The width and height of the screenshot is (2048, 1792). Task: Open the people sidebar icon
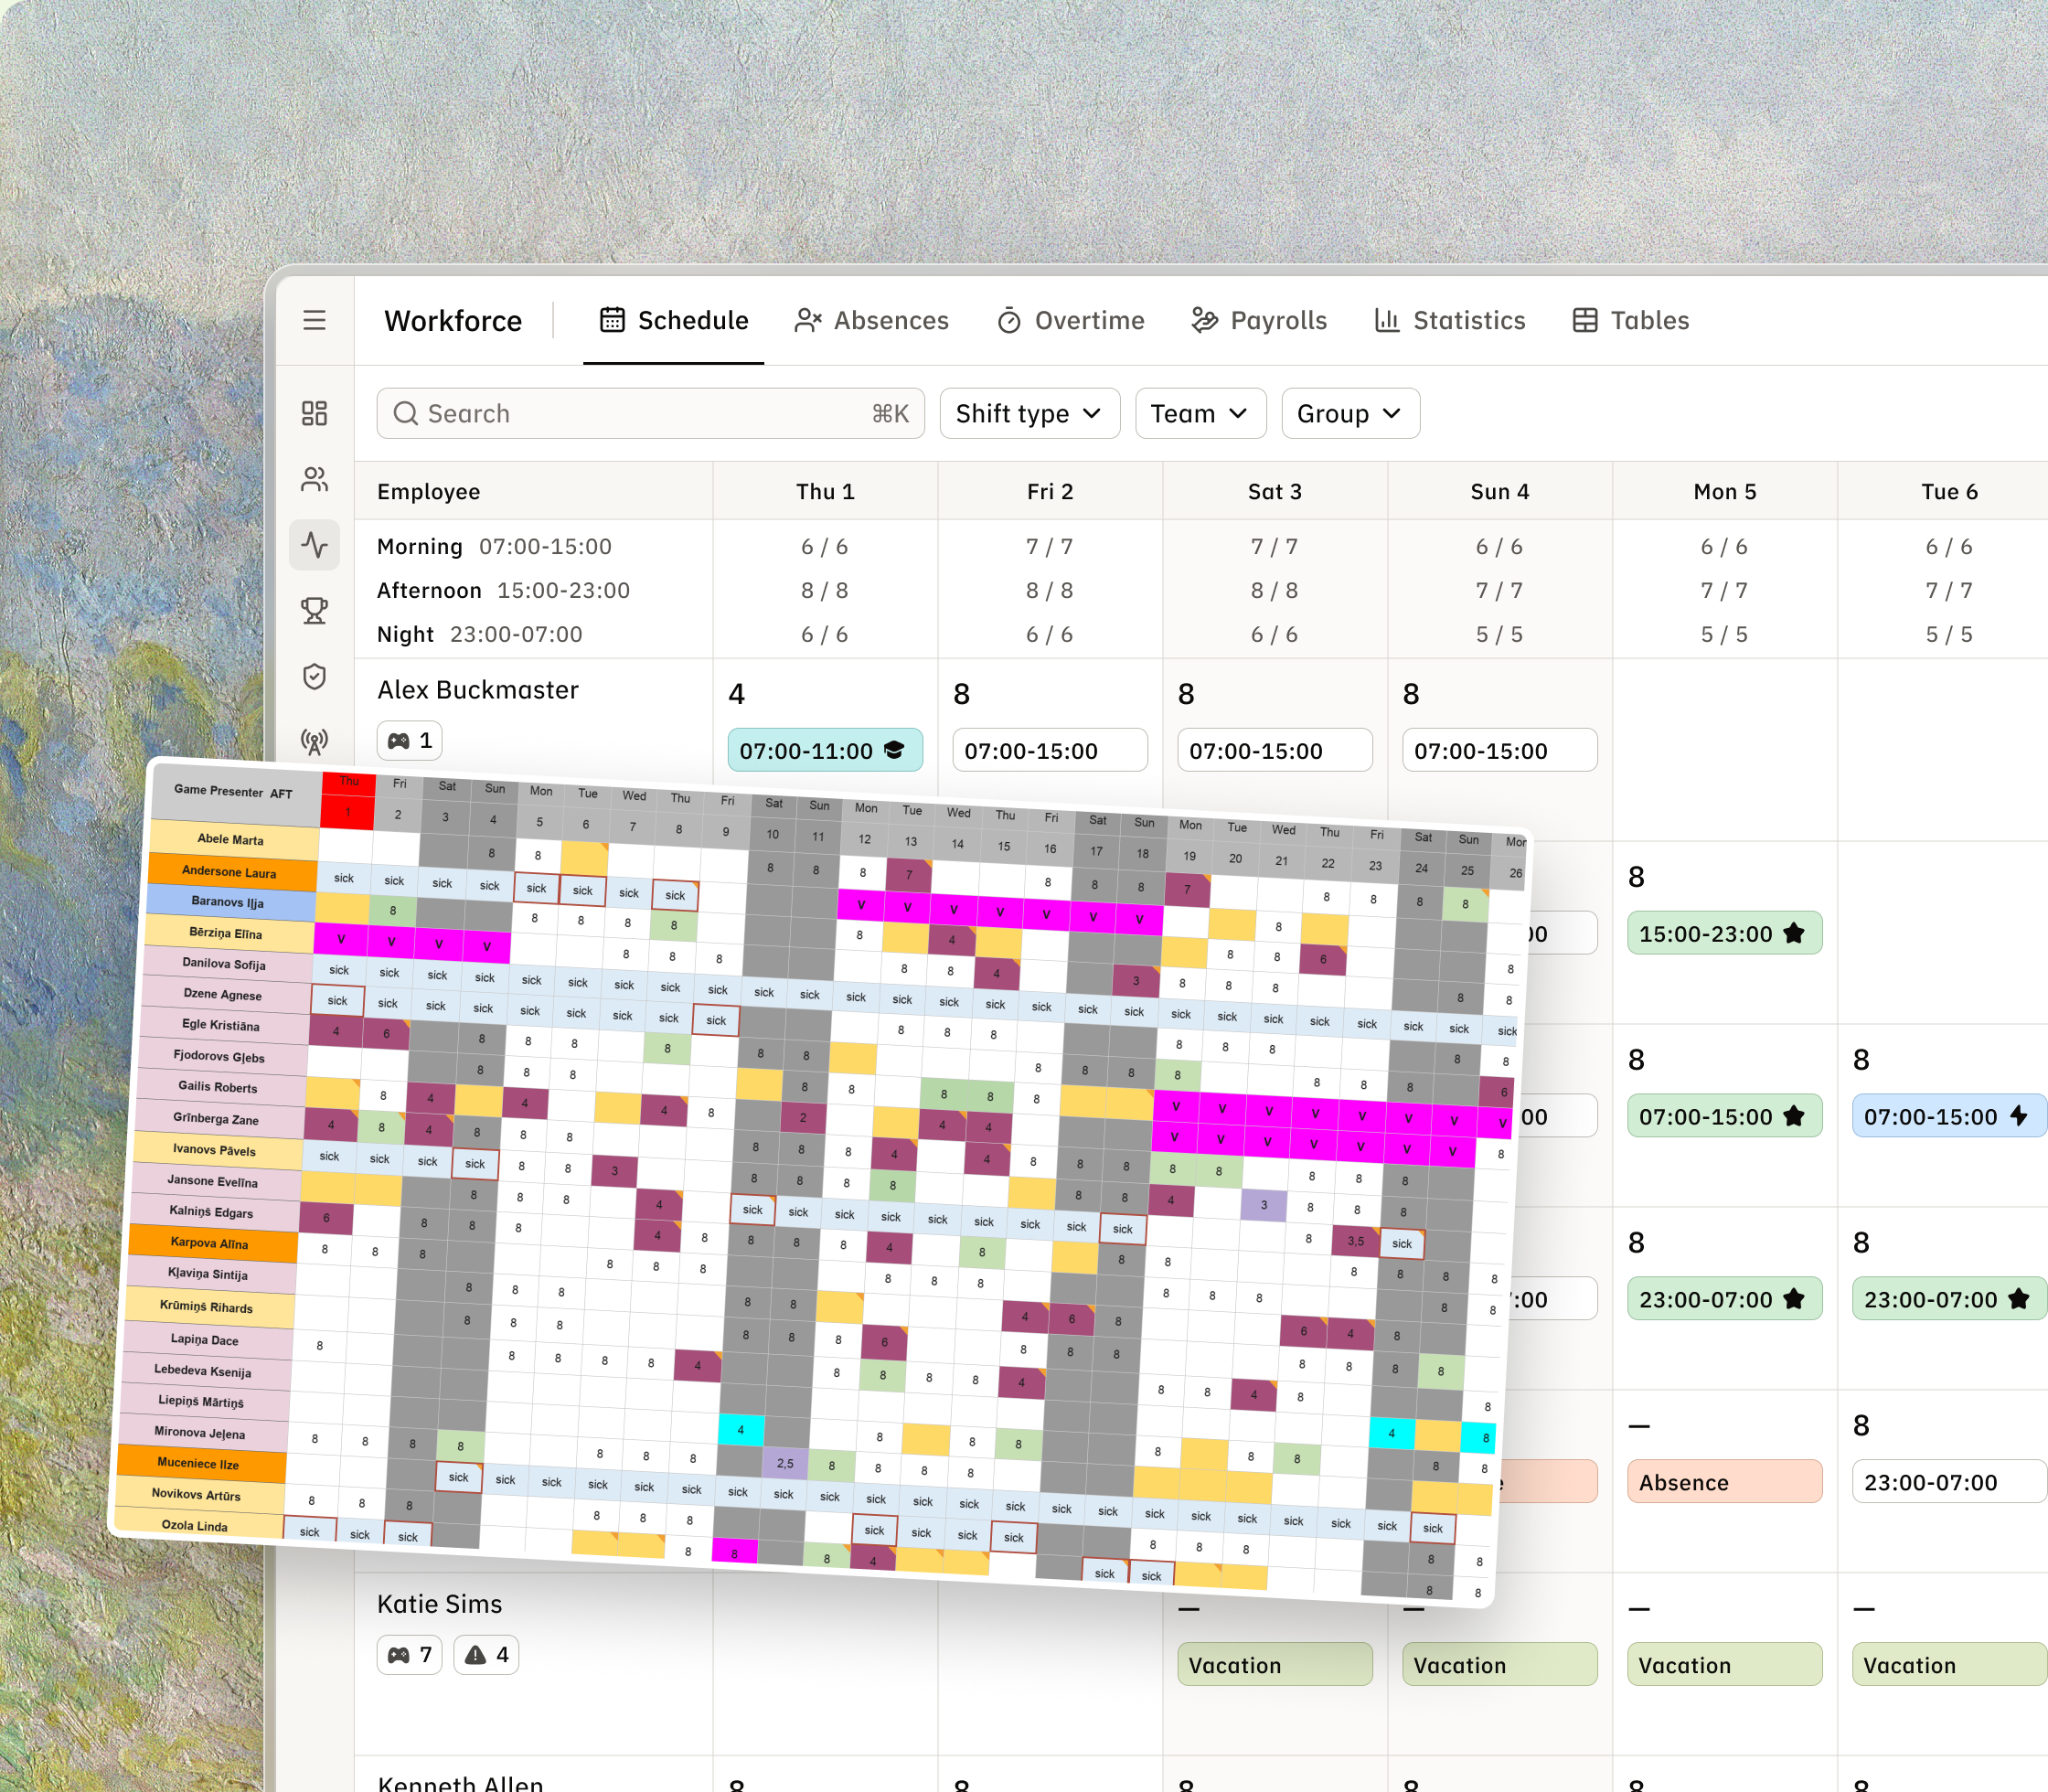pos(314,479)
